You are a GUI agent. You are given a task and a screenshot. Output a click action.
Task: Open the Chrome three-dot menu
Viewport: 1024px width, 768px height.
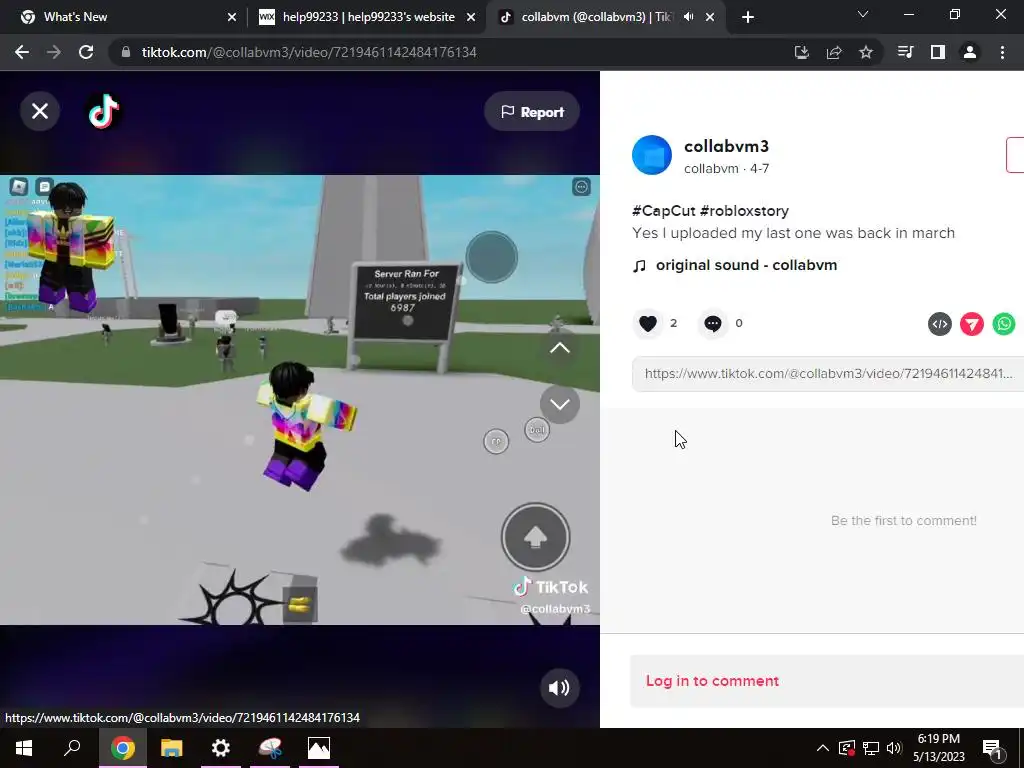(1002, 52)
